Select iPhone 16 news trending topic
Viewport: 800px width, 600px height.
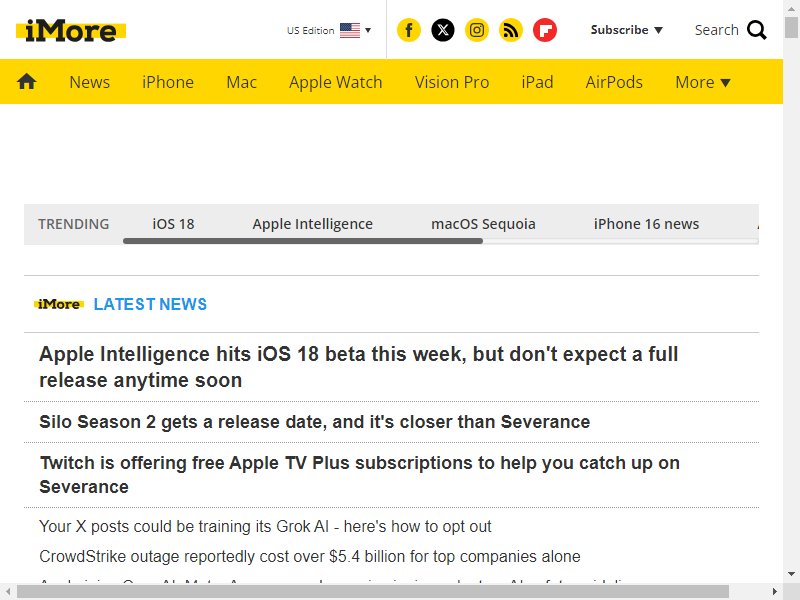click(x=646, y=224)
